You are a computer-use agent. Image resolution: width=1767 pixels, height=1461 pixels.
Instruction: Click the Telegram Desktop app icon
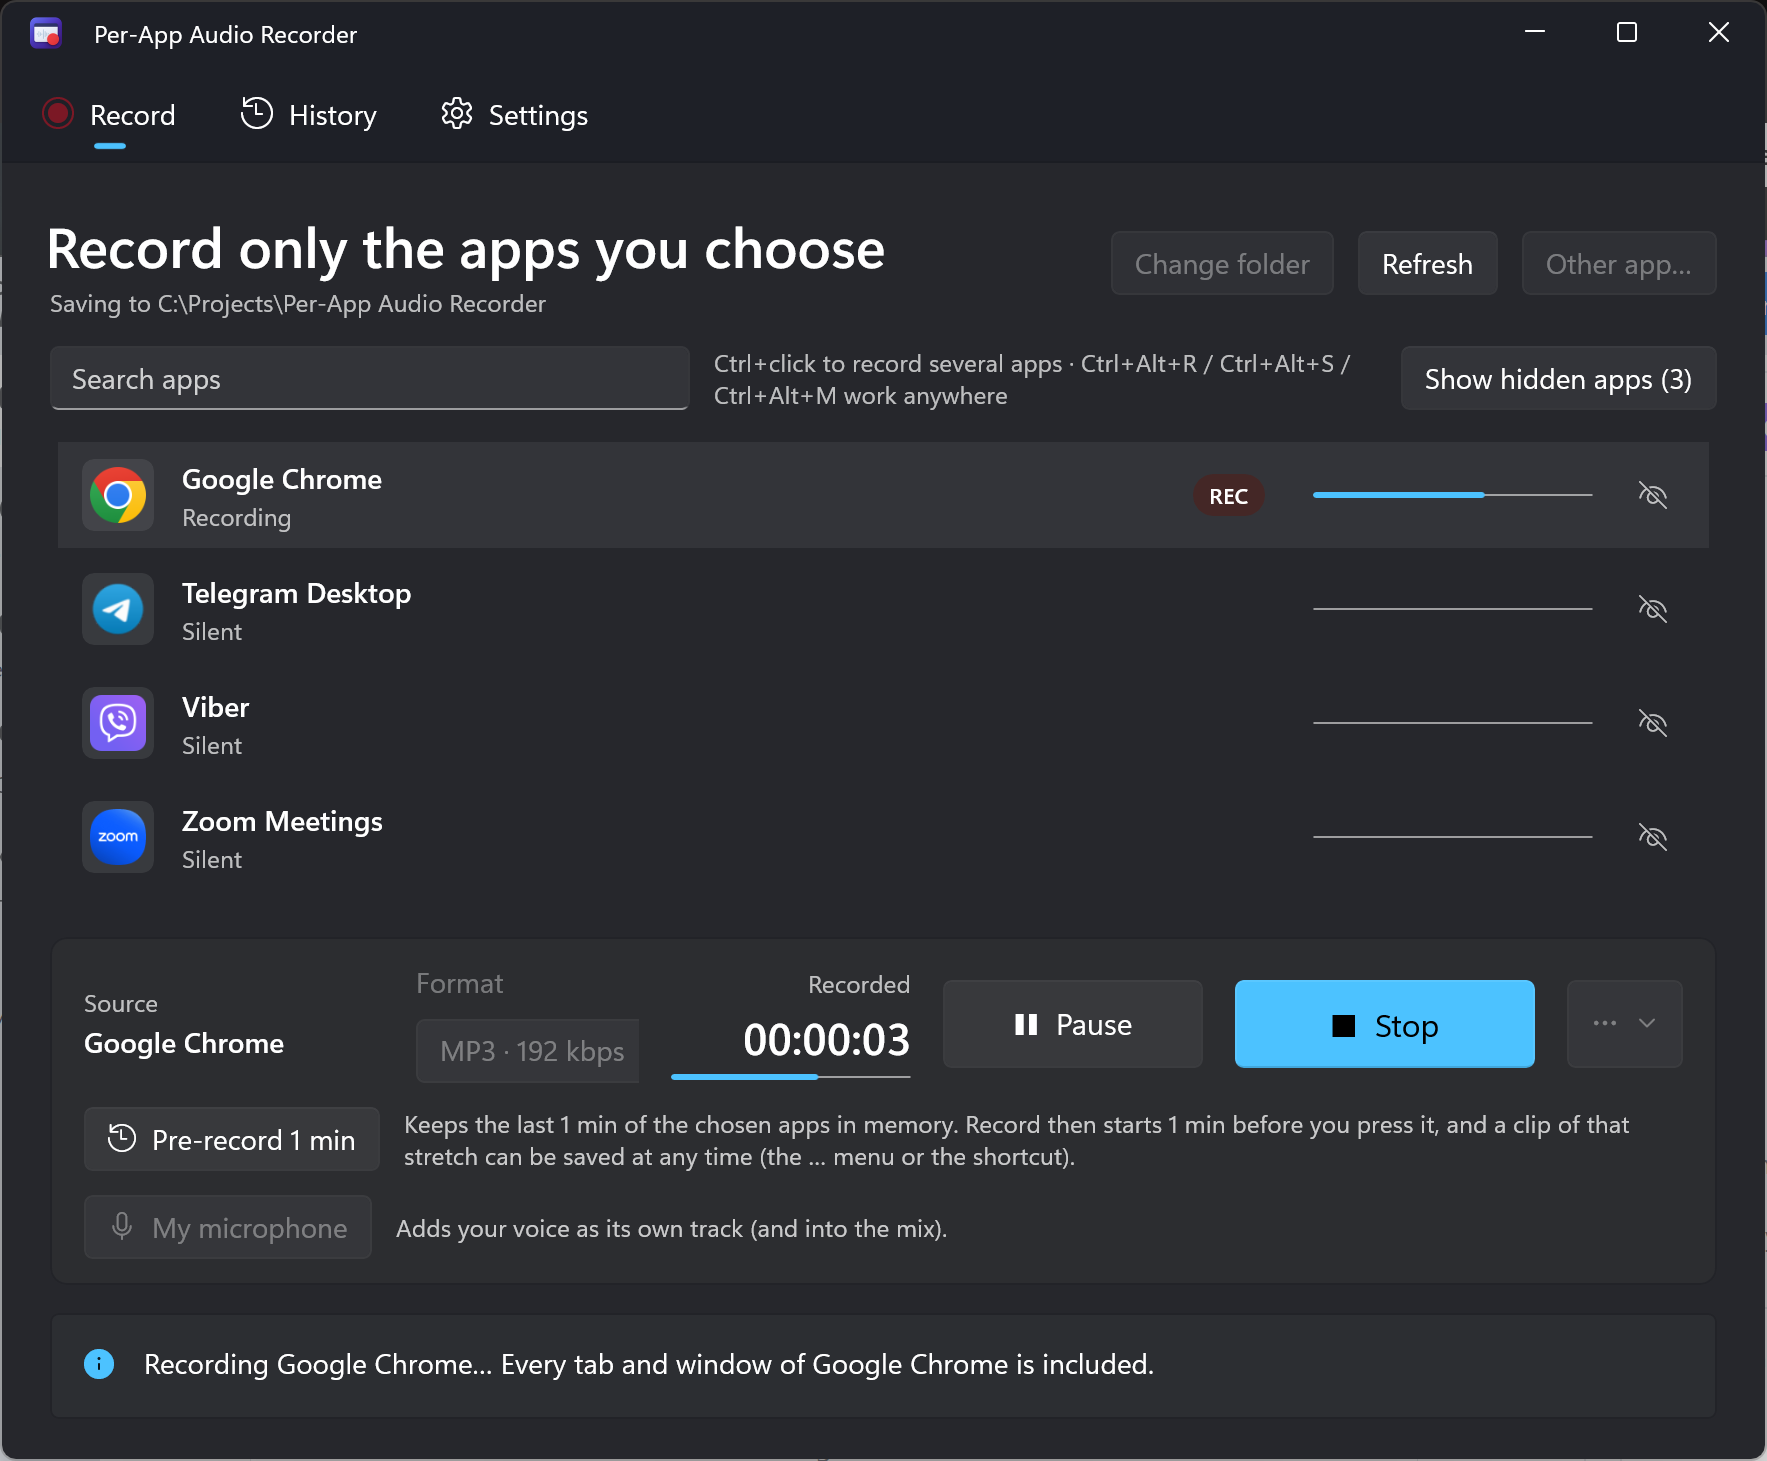(x=118, y=609)
